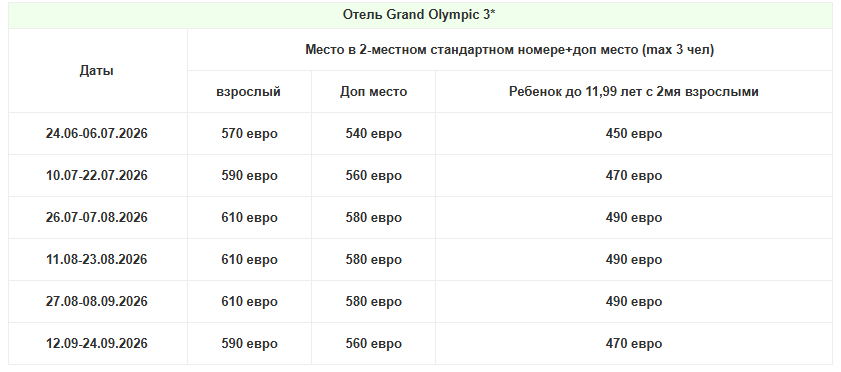Click the date range 12.09-24.09.2026
The image size is (841, 372).
pyautogui.click(x=97, y=343)
